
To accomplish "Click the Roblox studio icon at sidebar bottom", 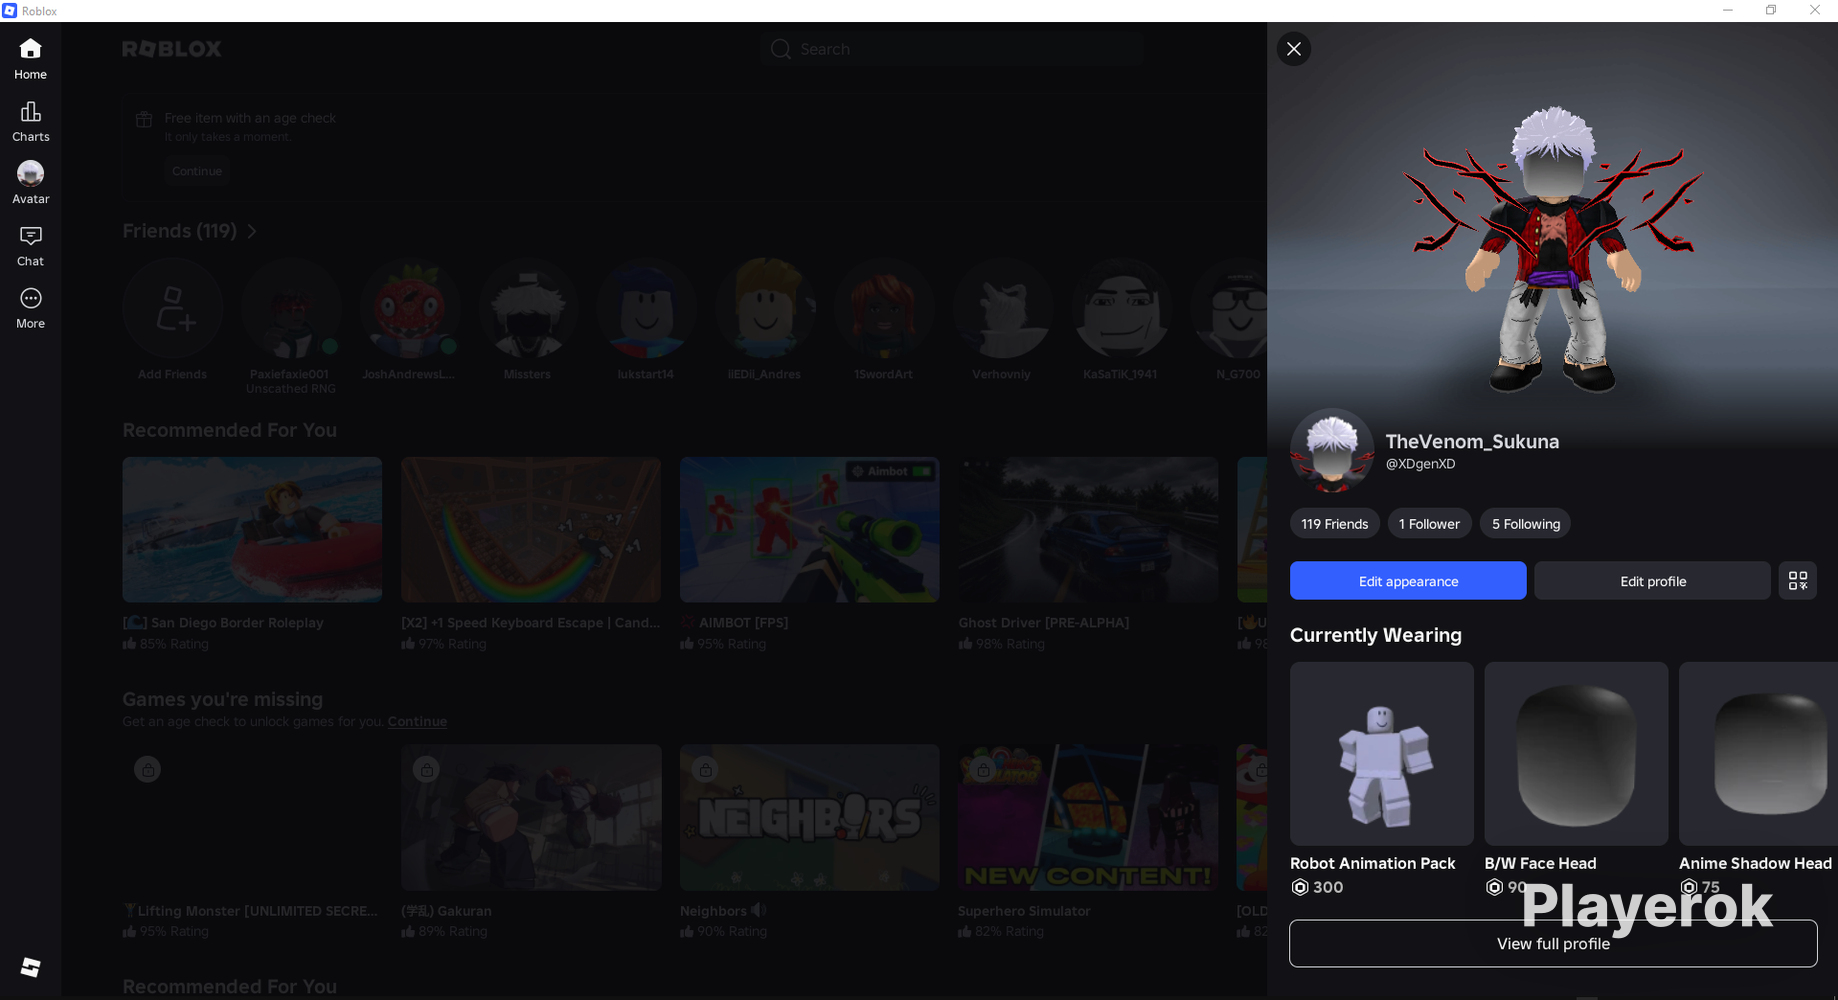I will [30, 967].
